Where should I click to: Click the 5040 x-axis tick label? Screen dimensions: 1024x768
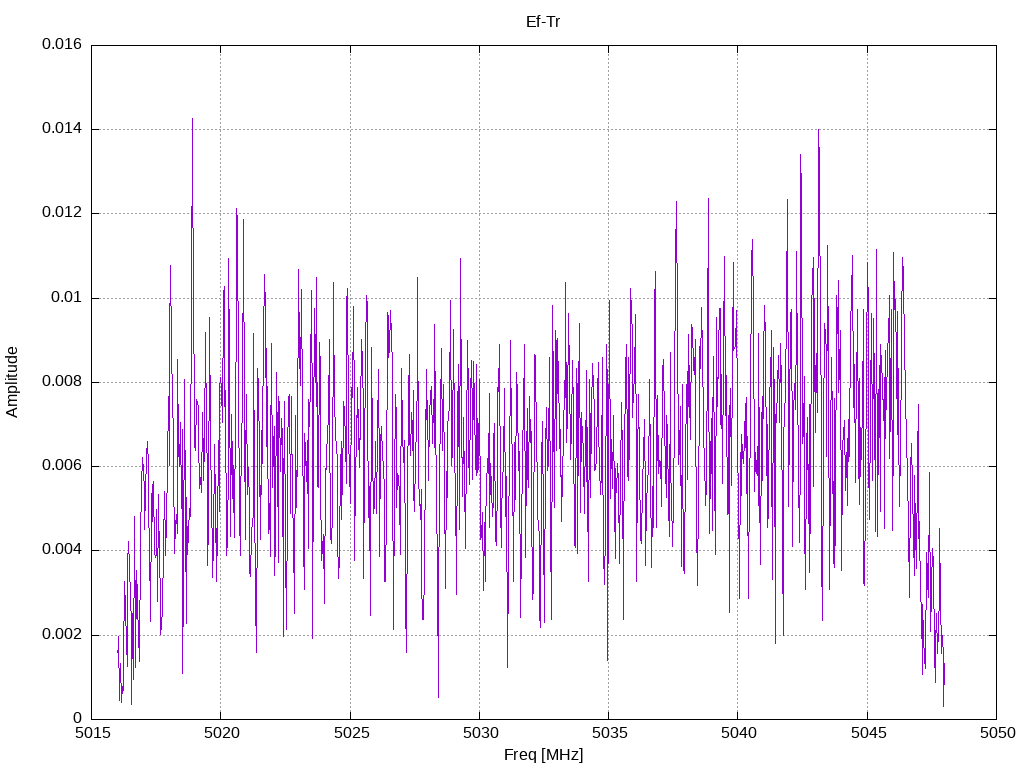(x=739, y=733)
